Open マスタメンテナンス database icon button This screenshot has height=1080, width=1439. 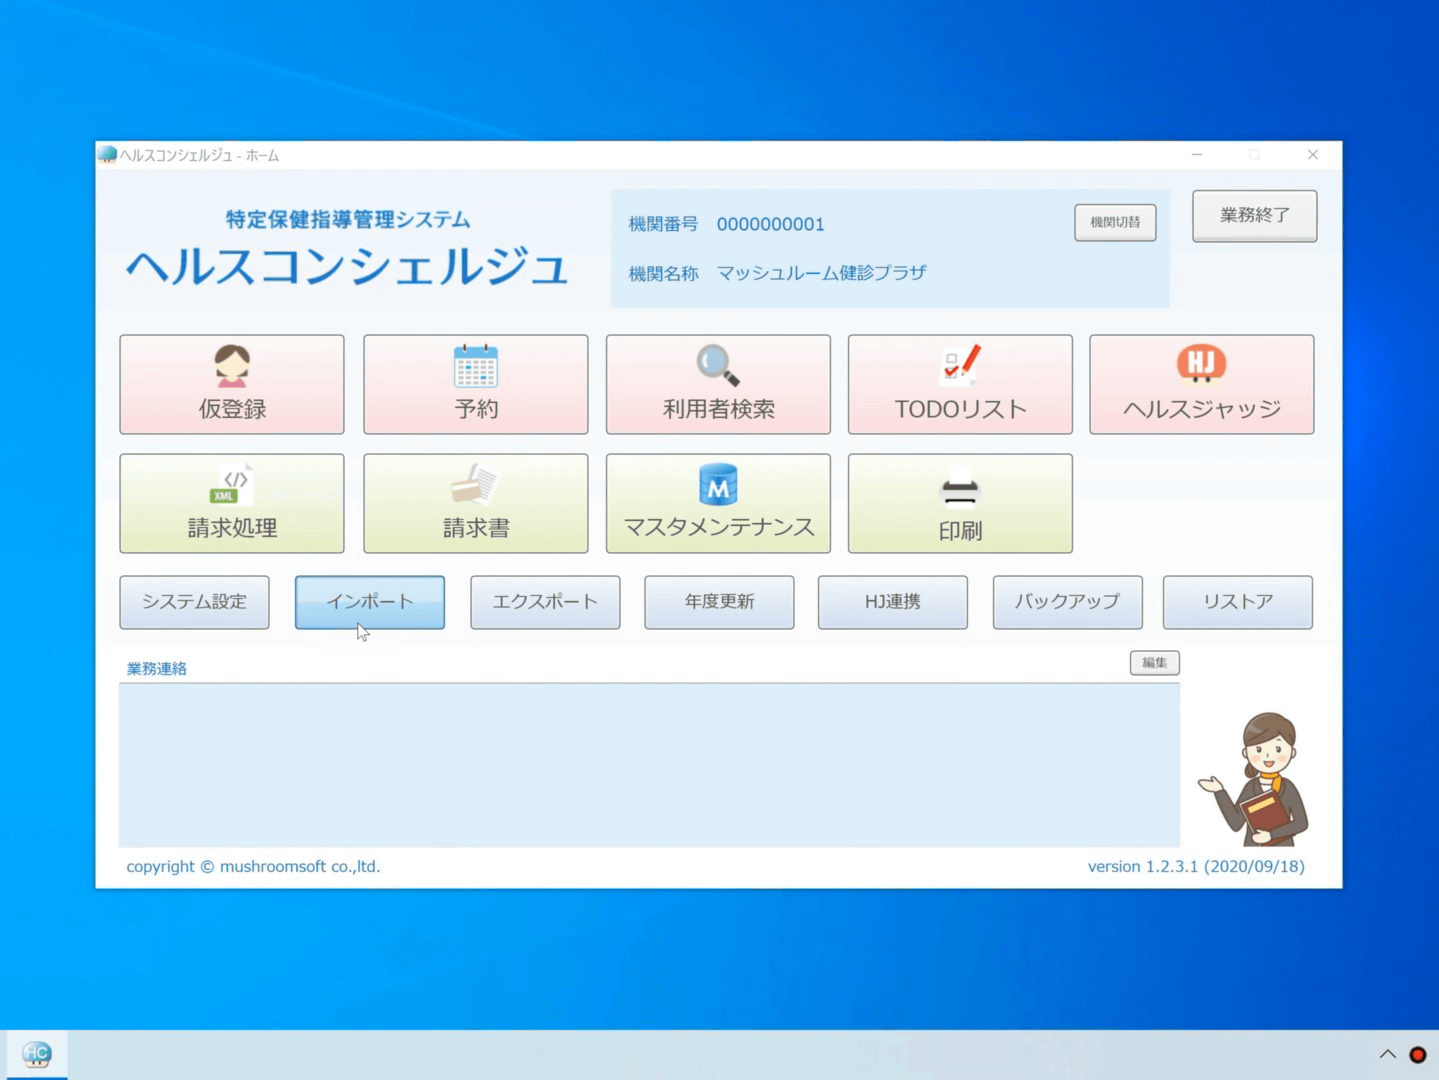point(718,503)
